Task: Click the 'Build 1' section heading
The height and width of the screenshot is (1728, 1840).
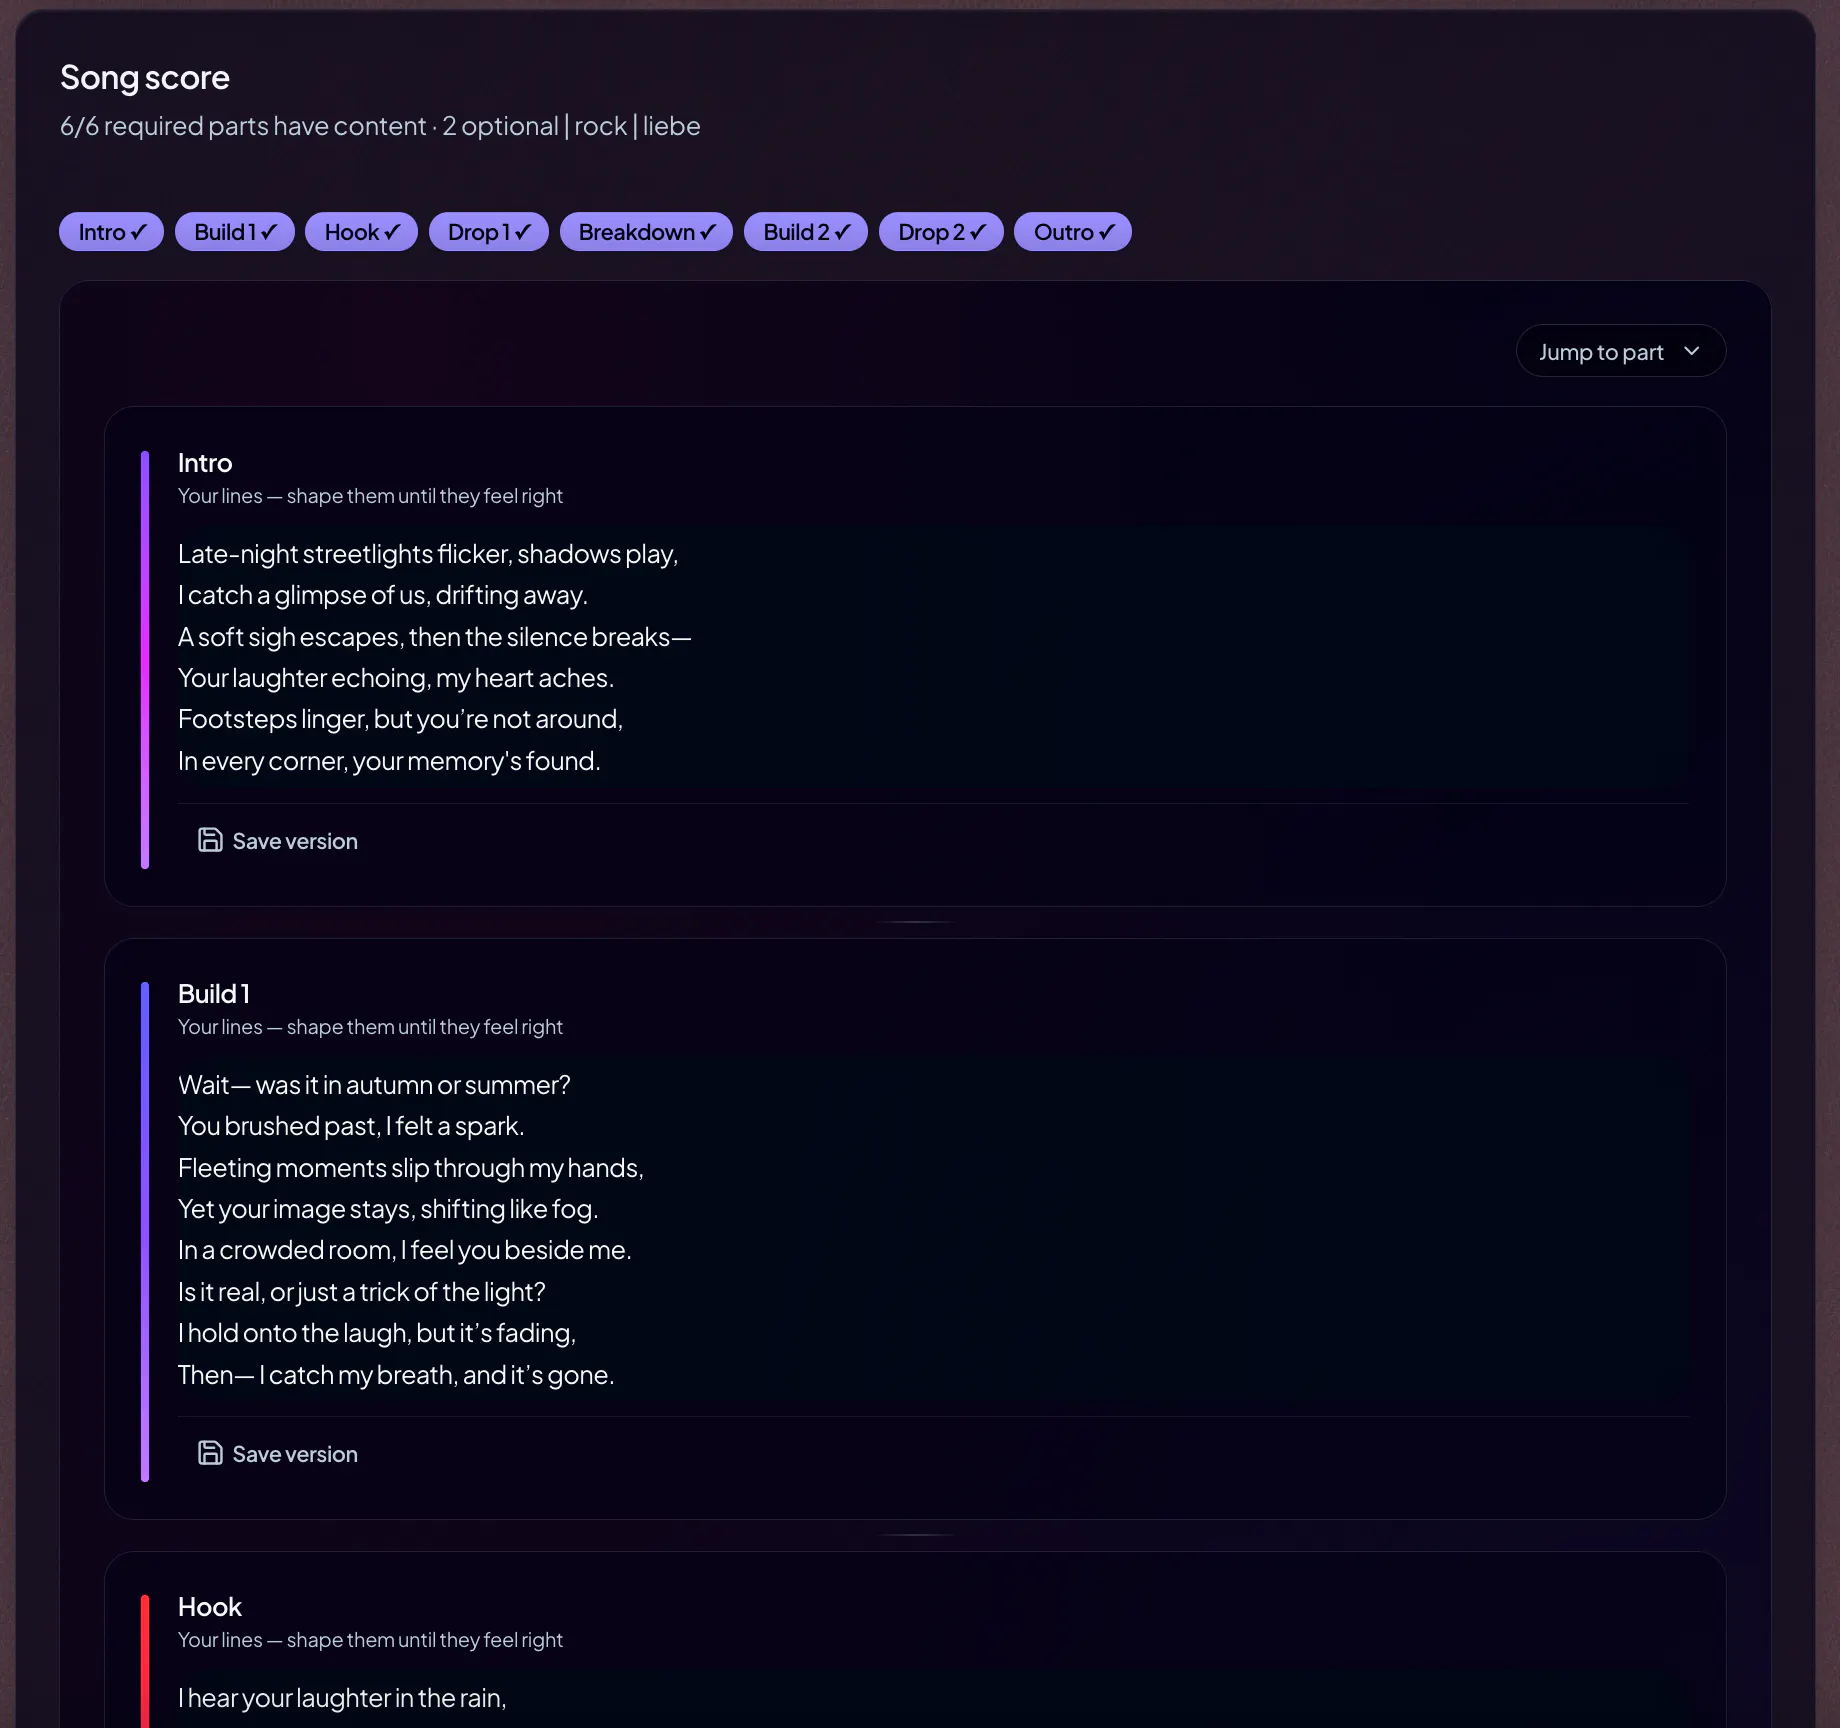Action: click(214, 994)
